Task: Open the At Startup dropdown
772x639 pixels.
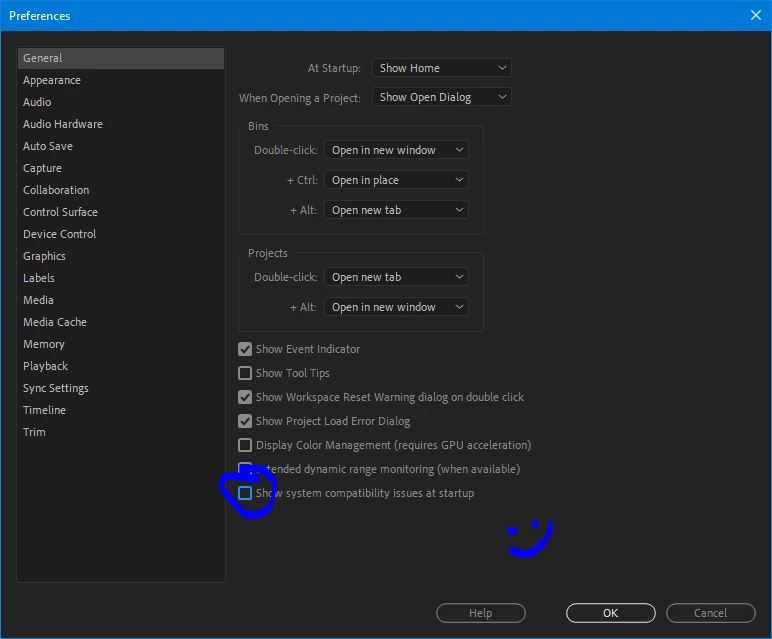Action: click(x=442, y=68)
